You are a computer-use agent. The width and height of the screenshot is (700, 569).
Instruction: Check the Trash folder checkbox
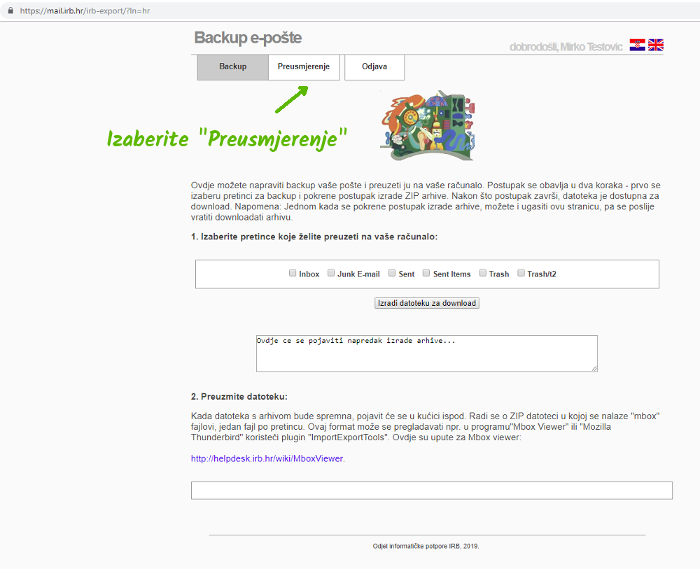(x=483, y=273)
